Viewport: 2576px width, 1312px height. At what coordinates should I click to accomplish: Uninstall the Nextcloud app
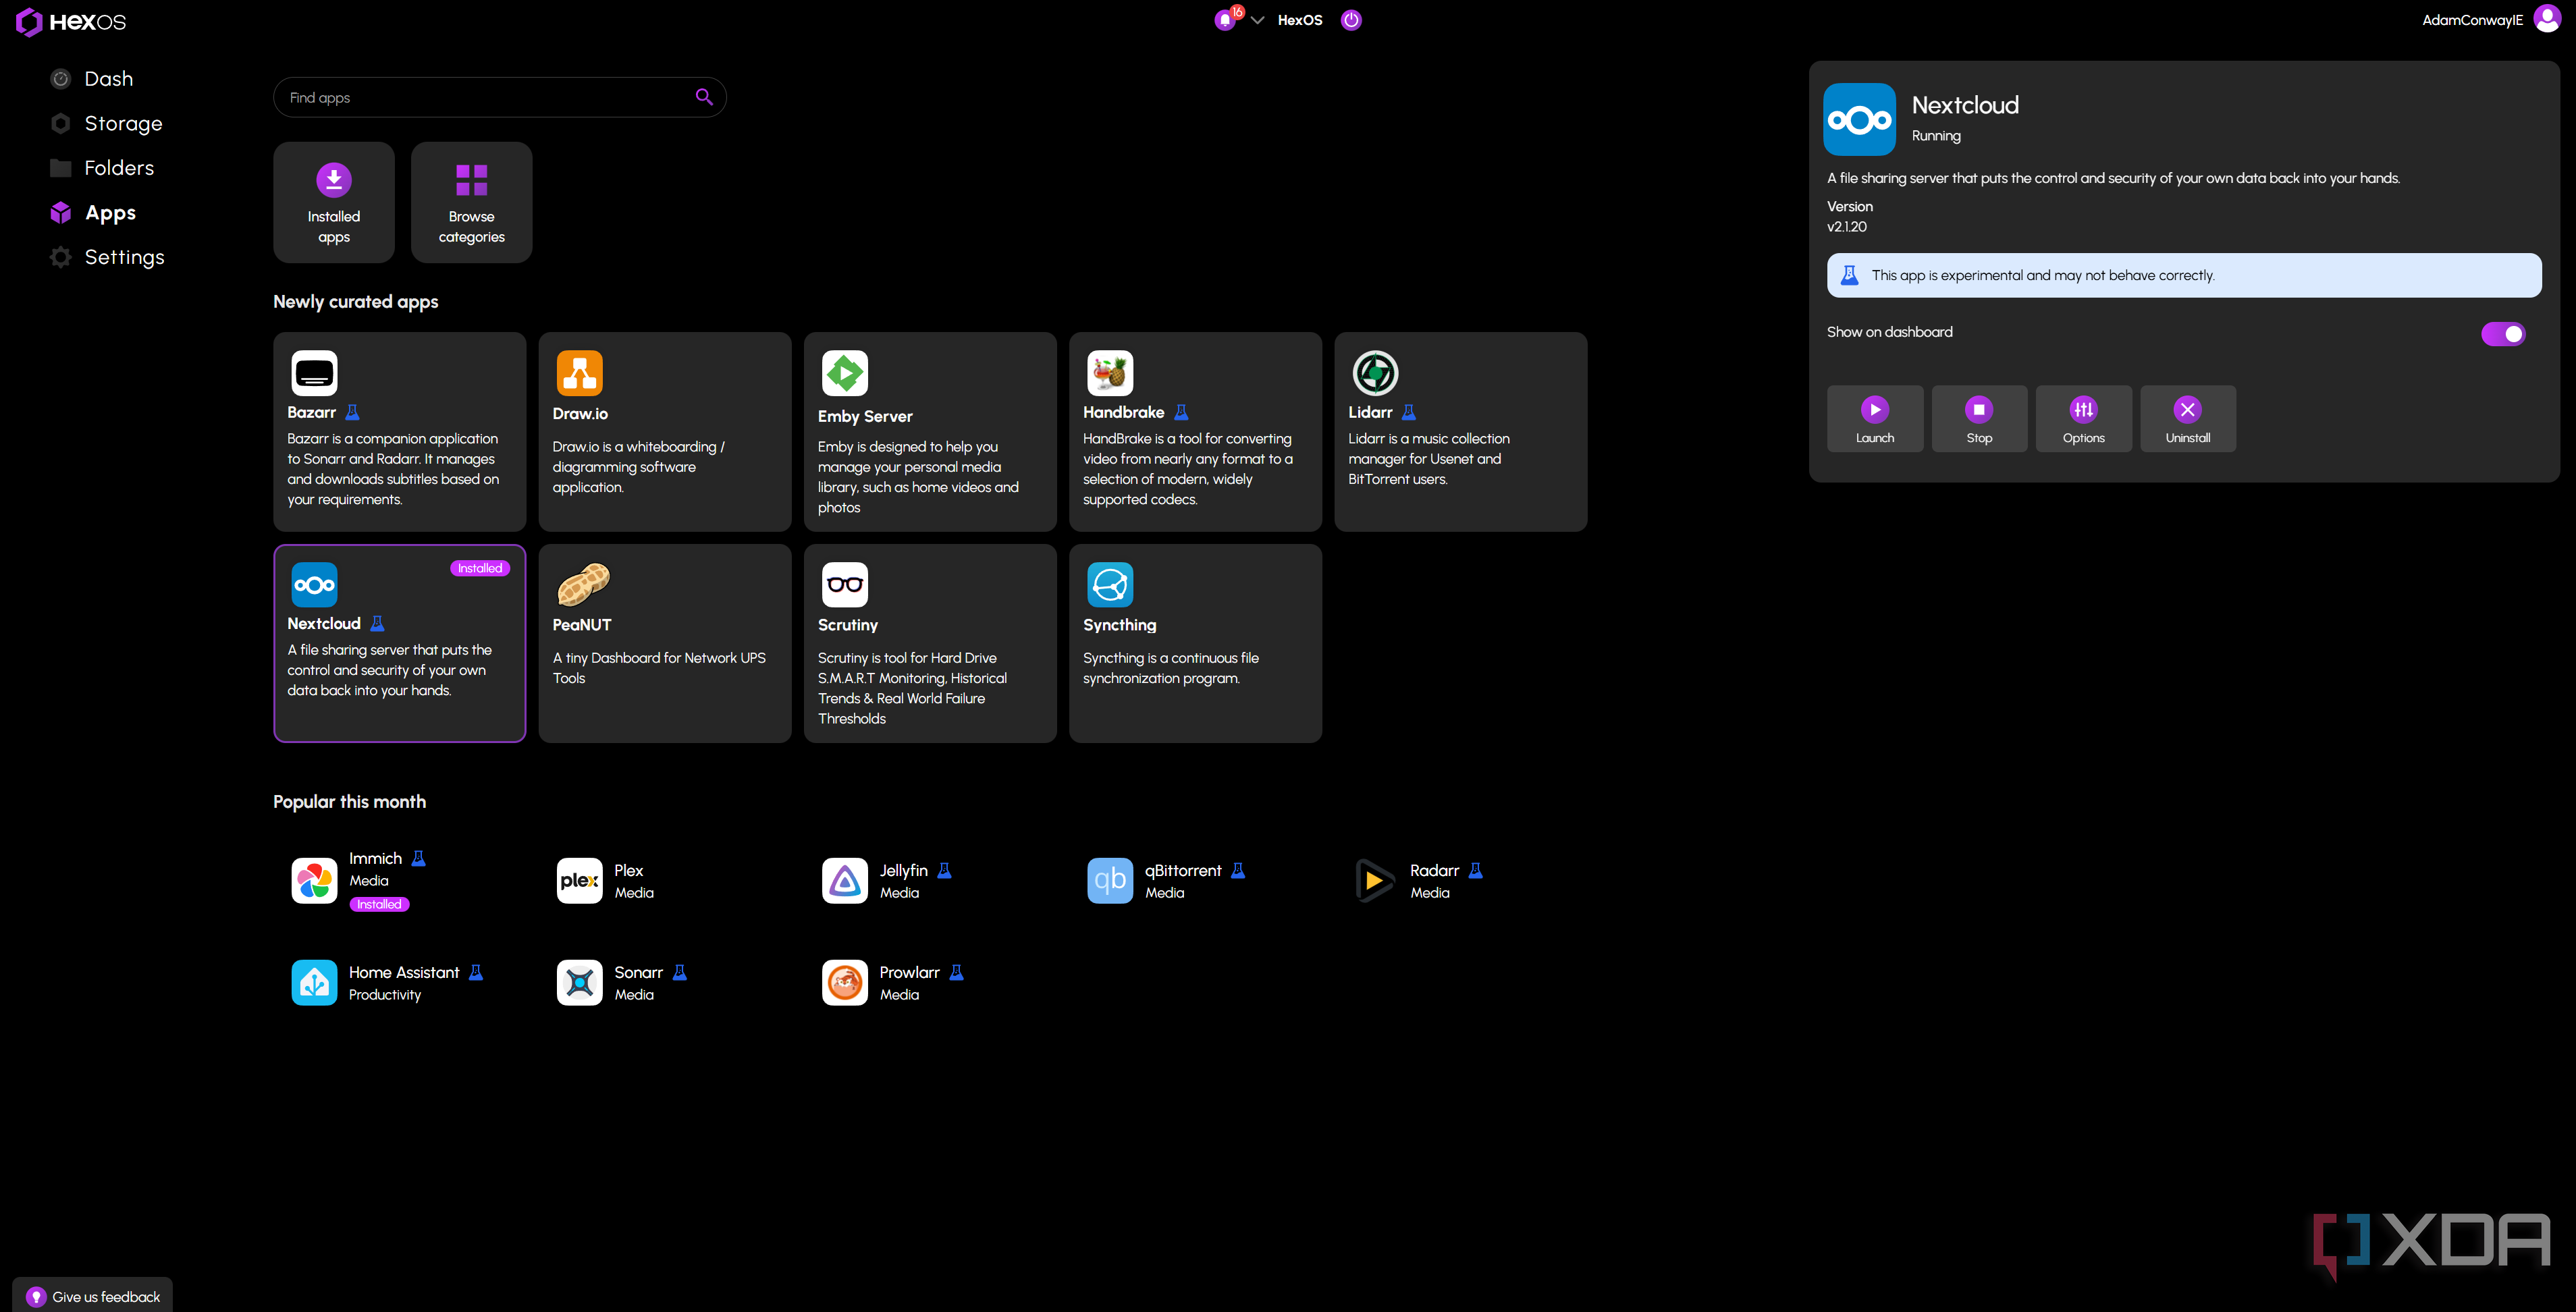point(2188,419)
